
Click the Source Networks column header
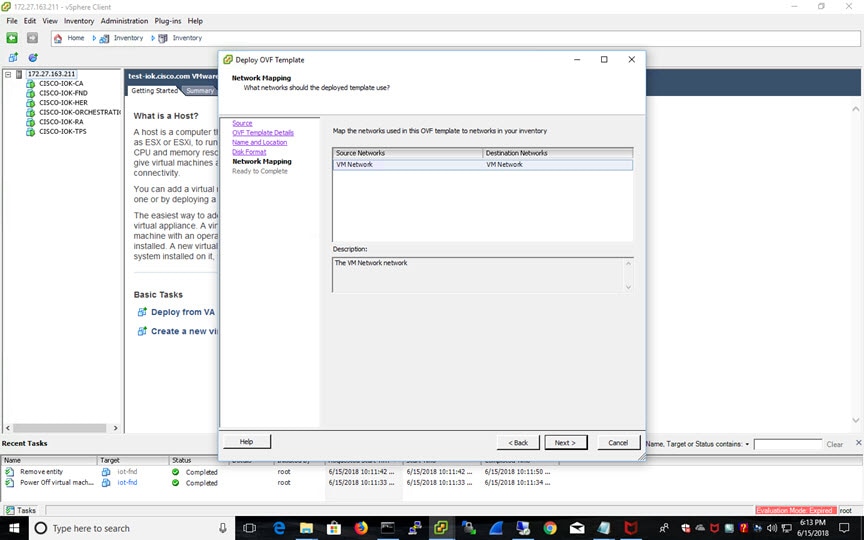(408, 153)
